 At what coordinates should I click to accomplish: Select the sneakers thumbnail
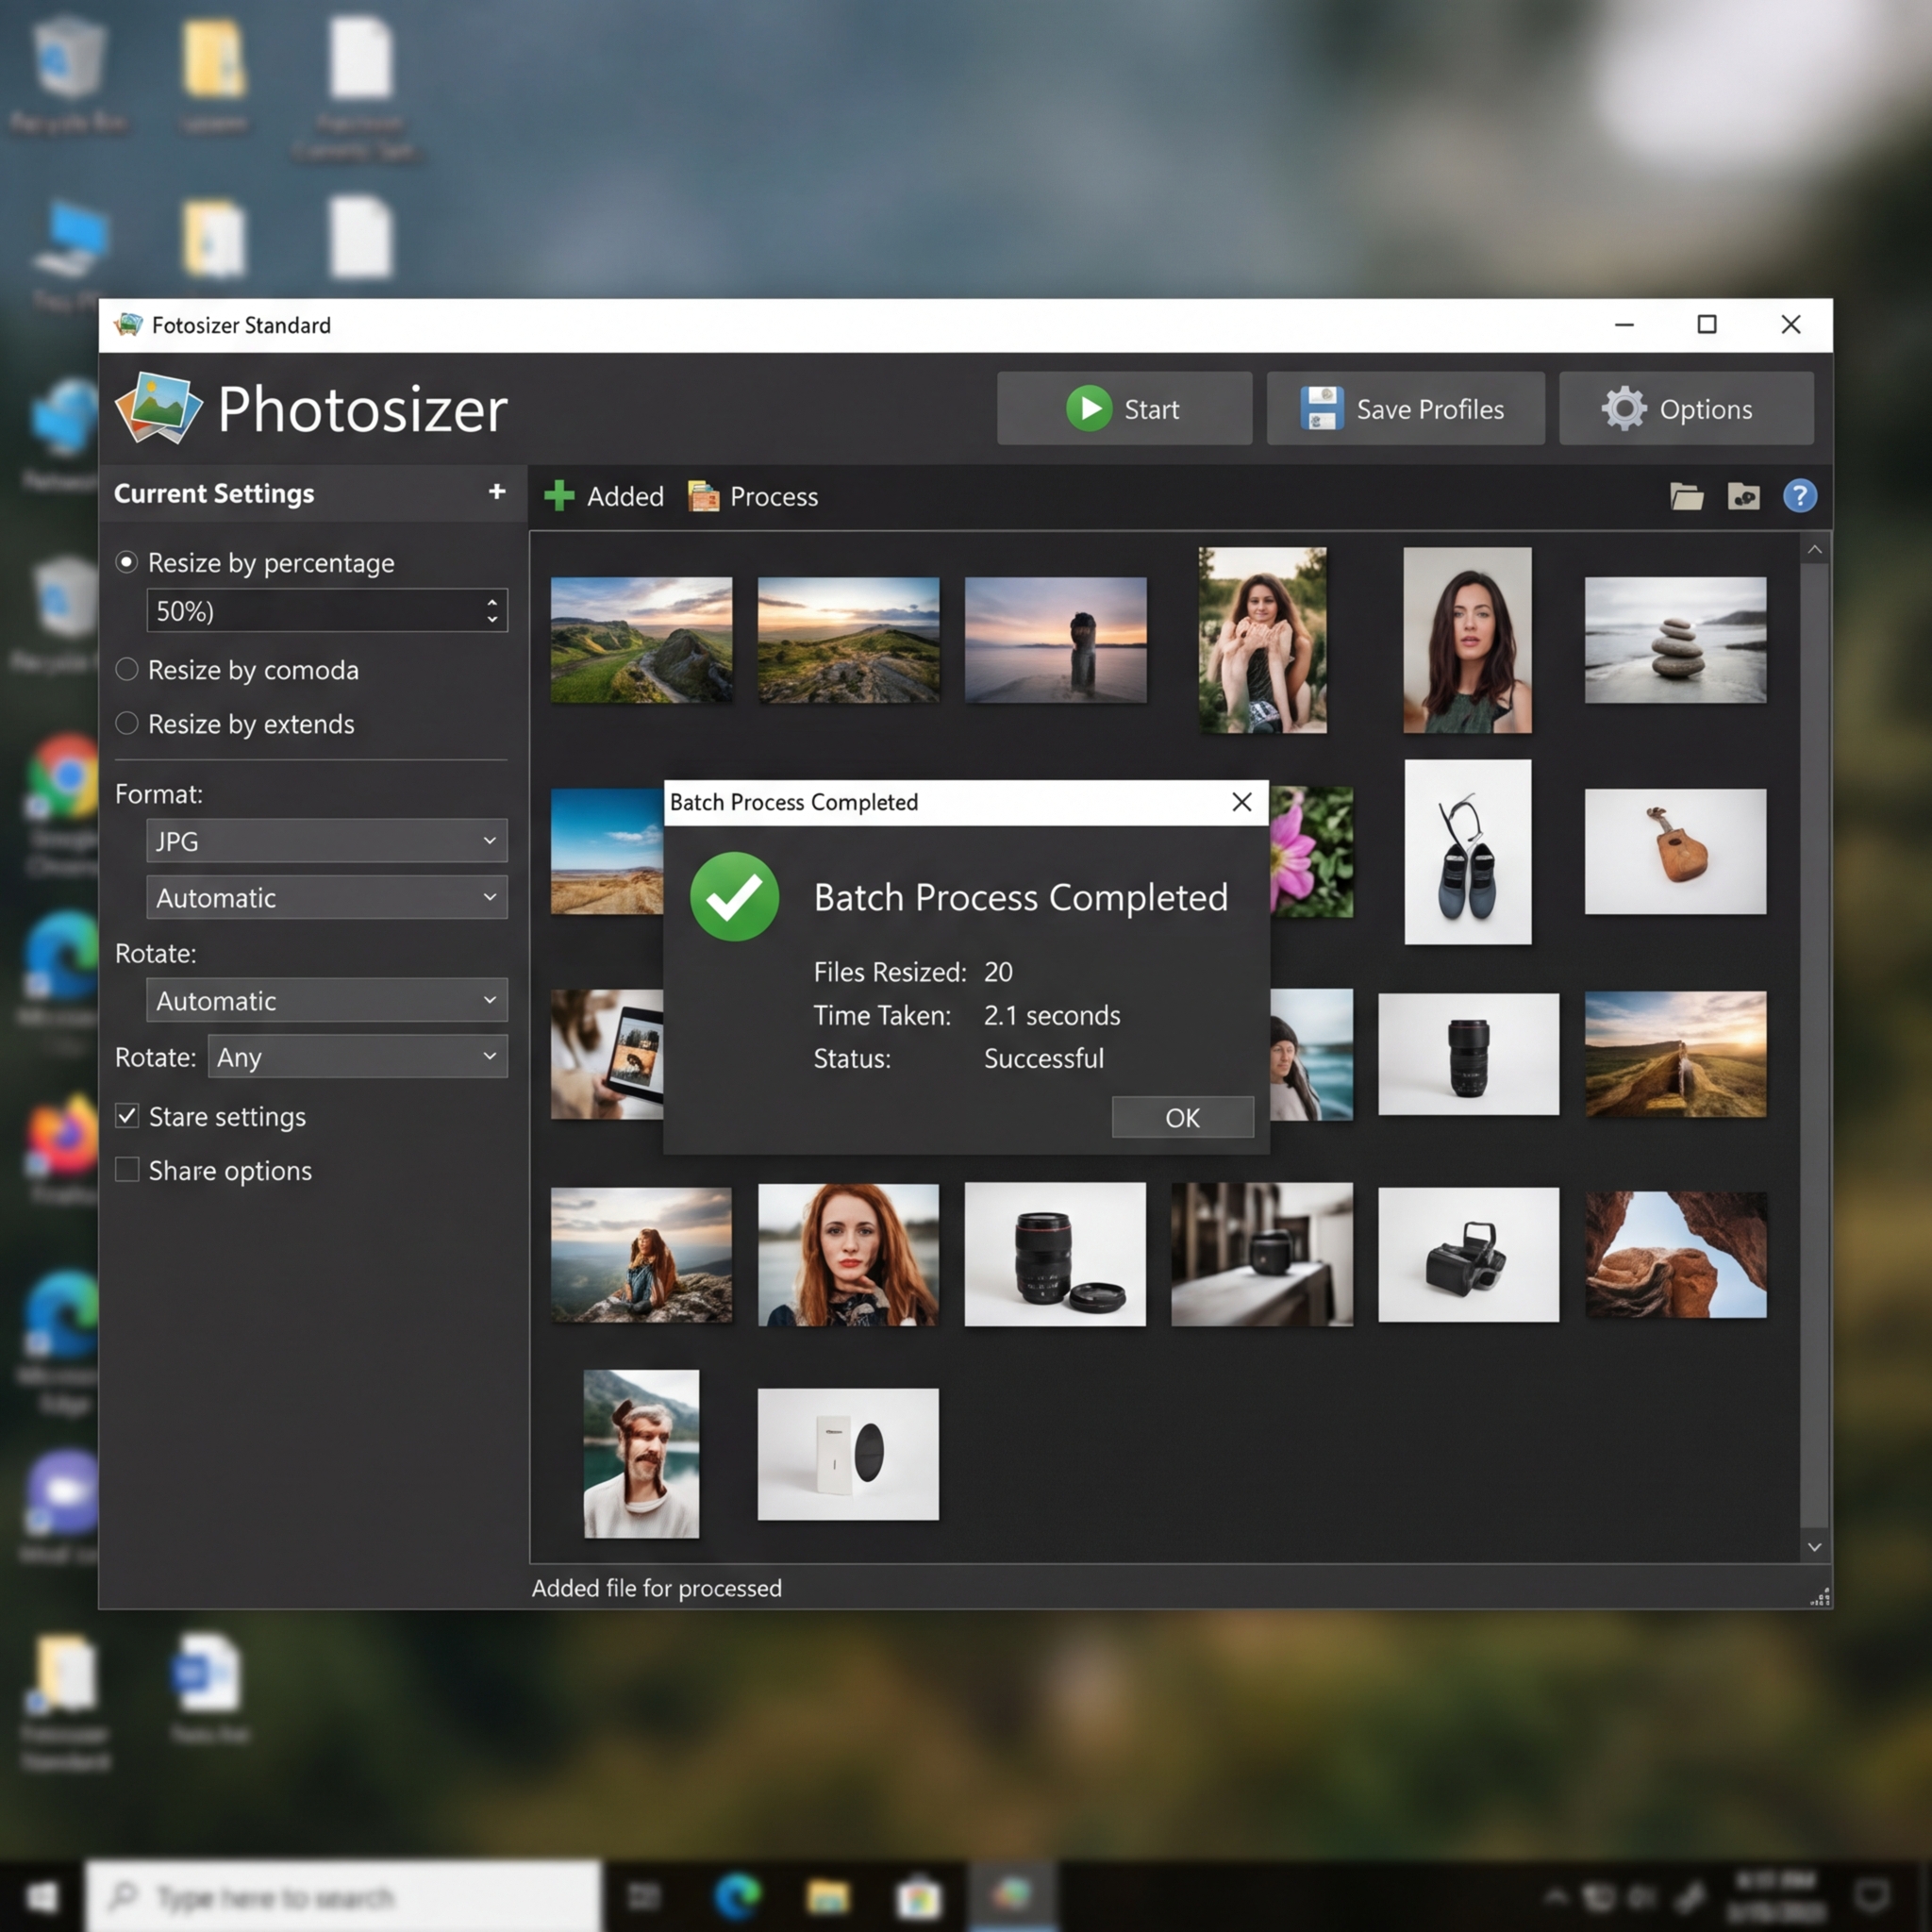pyautogui.click(x=1468, y=852)
